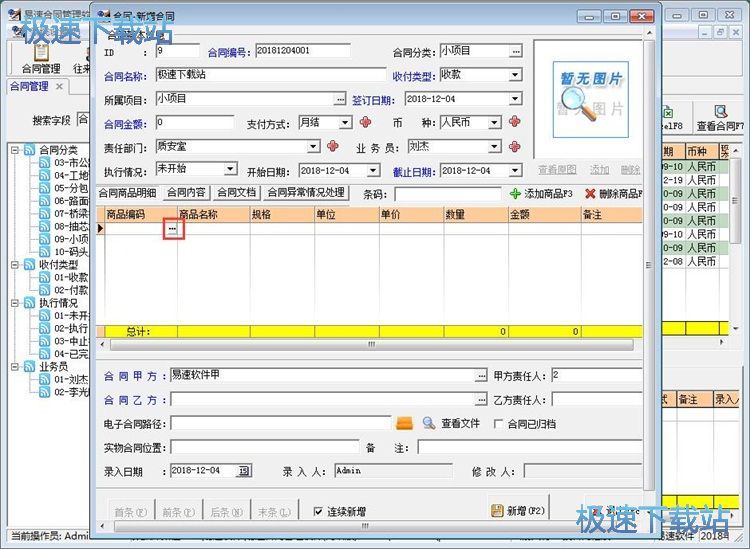Click the goods grid horizontal scrollbar
The width and height of the screenshot is (750, 549).
coord(371,344)
